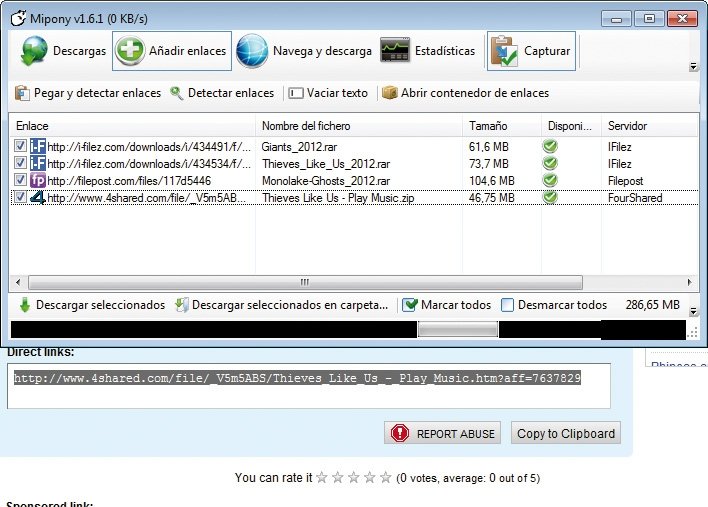708x507 pixels.
Task: Rate the file with the third star
Action: click(354, 477)
